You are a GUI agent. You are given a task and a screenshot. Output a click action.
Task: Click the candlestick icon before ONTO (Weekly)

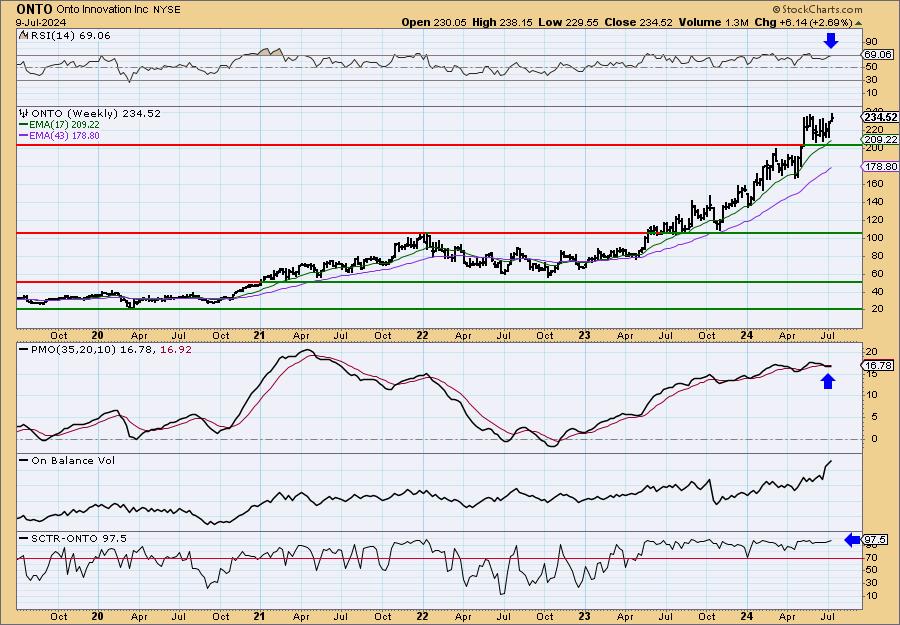tap(24, 113)
